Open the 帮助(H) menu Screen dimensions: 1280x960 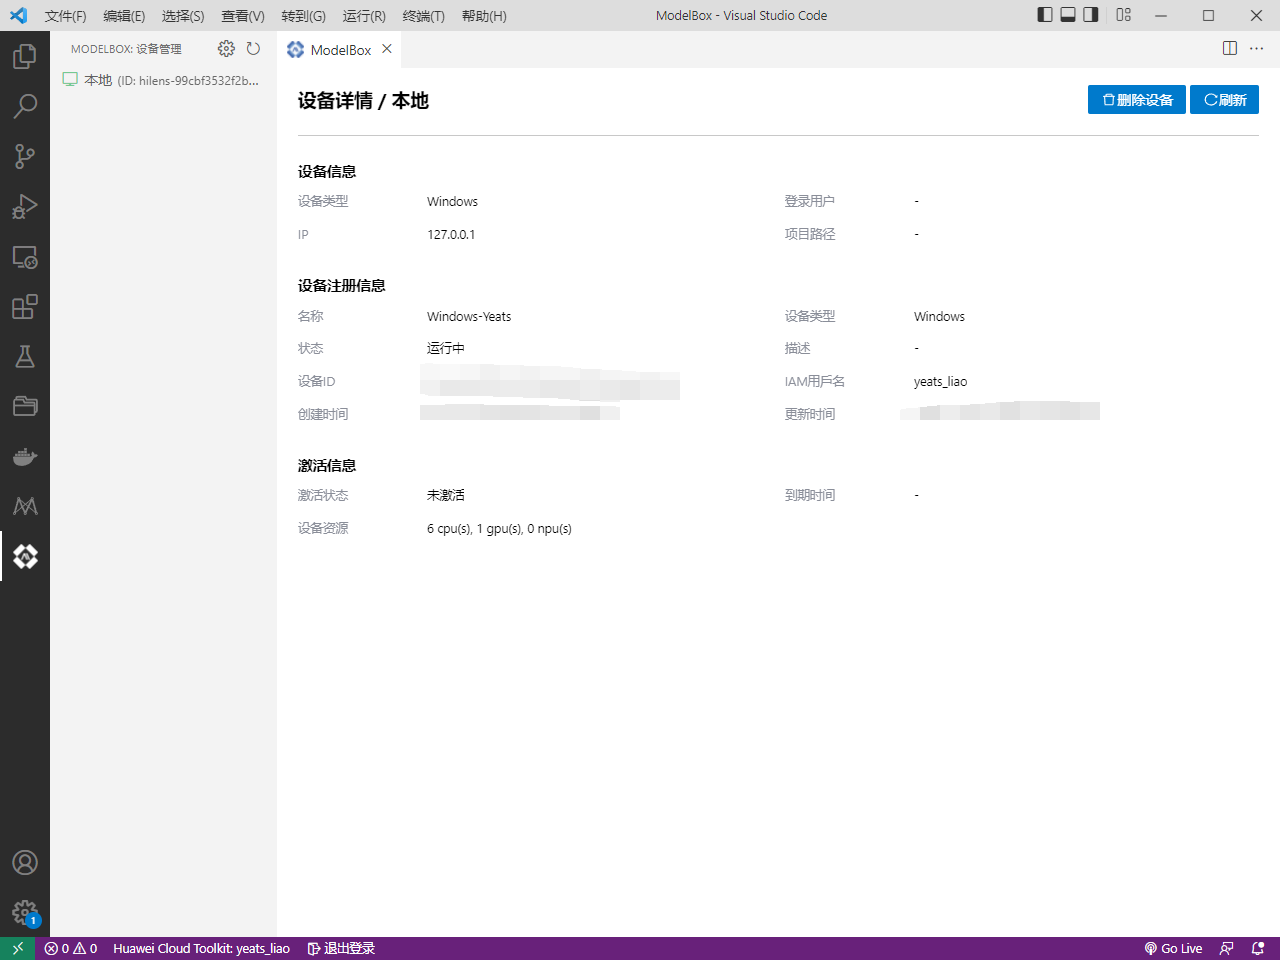click(484, 16)
